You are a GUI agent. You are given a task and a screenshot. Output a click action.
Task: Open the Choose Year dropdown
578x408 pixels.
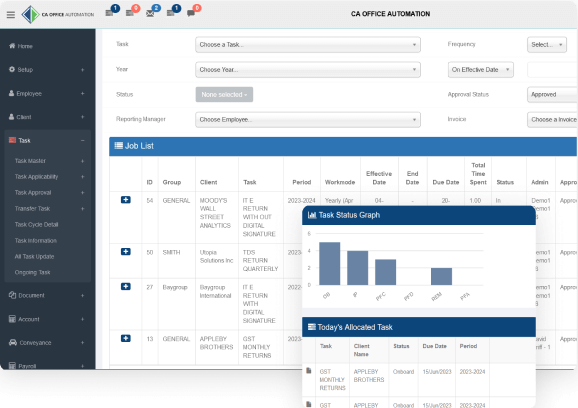(308, 70)
